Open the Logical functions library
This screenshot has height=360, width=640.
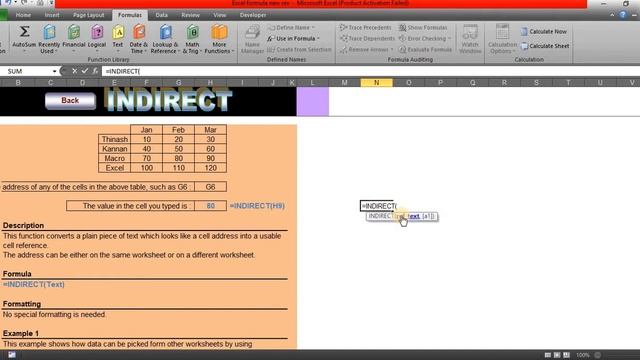click(x=97, y=39)
